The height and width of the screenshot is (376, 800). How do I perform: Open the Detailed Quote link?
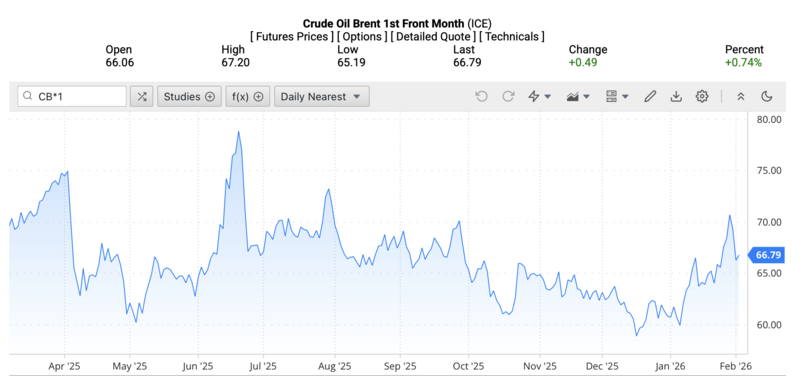point(433,37)
